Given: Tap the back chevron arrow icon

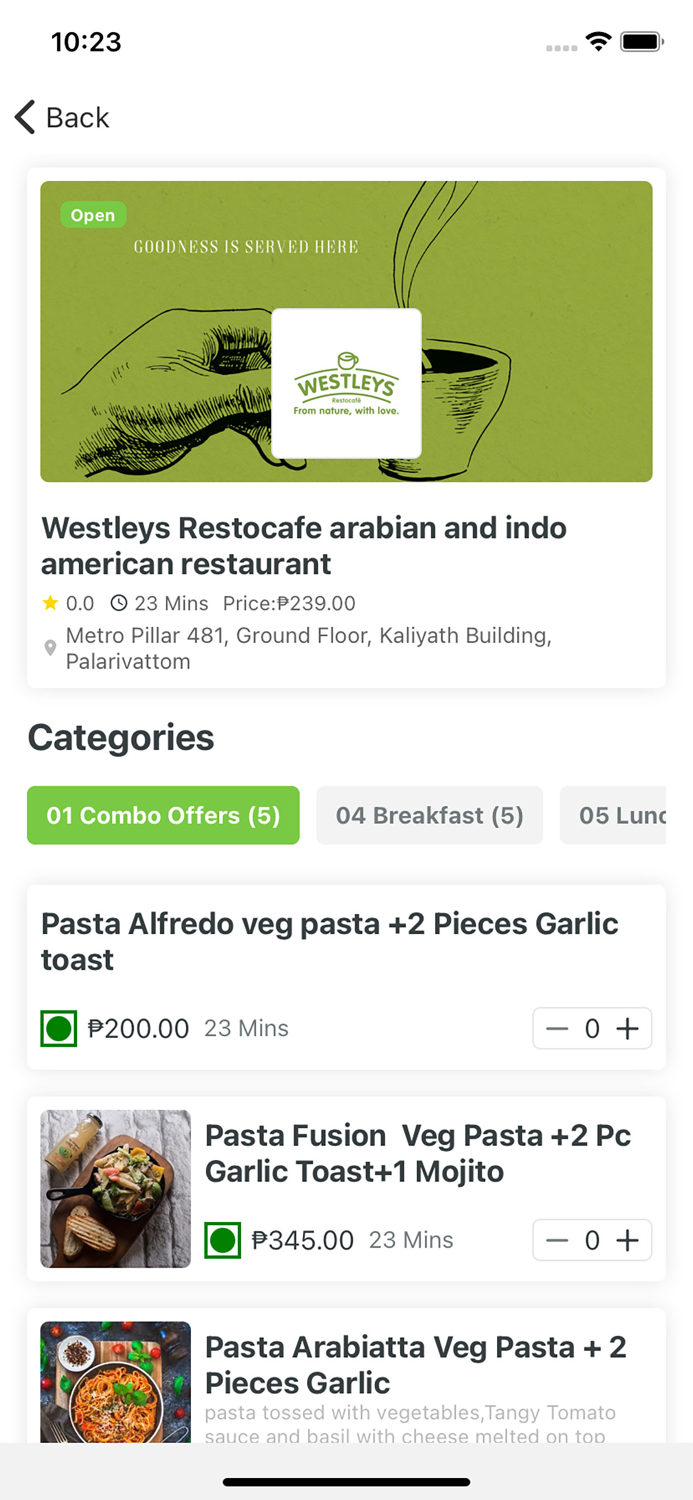Looking at the screenshot, I should tap(25, 117).
